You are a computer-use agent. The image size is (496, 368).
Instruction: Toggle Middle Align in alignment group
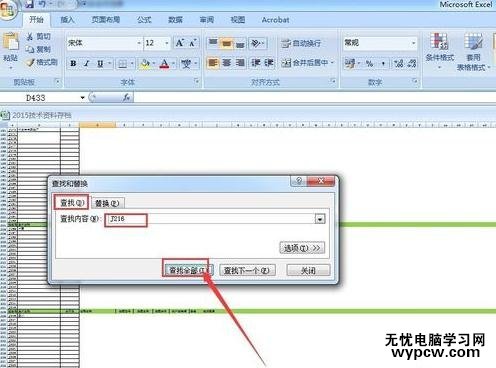[x=226, y=43]
